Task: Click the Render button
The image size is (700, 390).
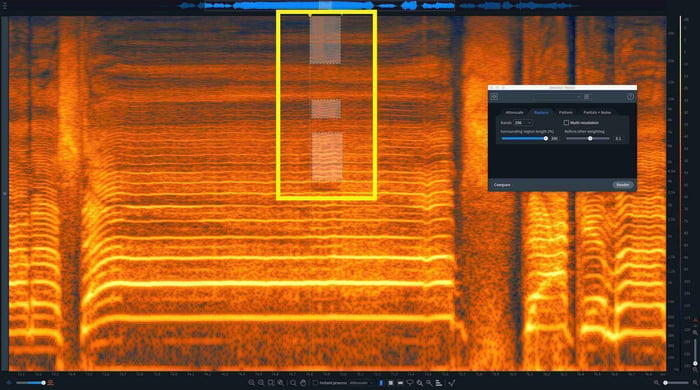Action: click(x=623, y=185)
